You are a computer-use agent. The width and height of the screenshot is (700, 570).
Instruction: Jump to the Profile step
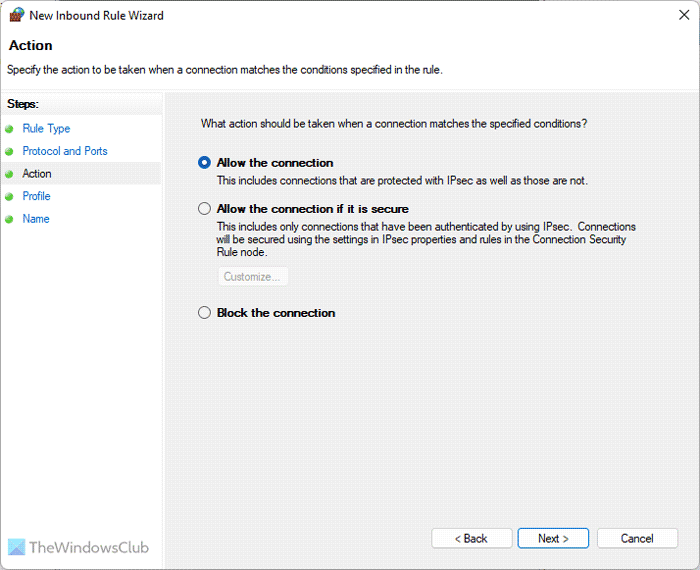click(37, 196)
